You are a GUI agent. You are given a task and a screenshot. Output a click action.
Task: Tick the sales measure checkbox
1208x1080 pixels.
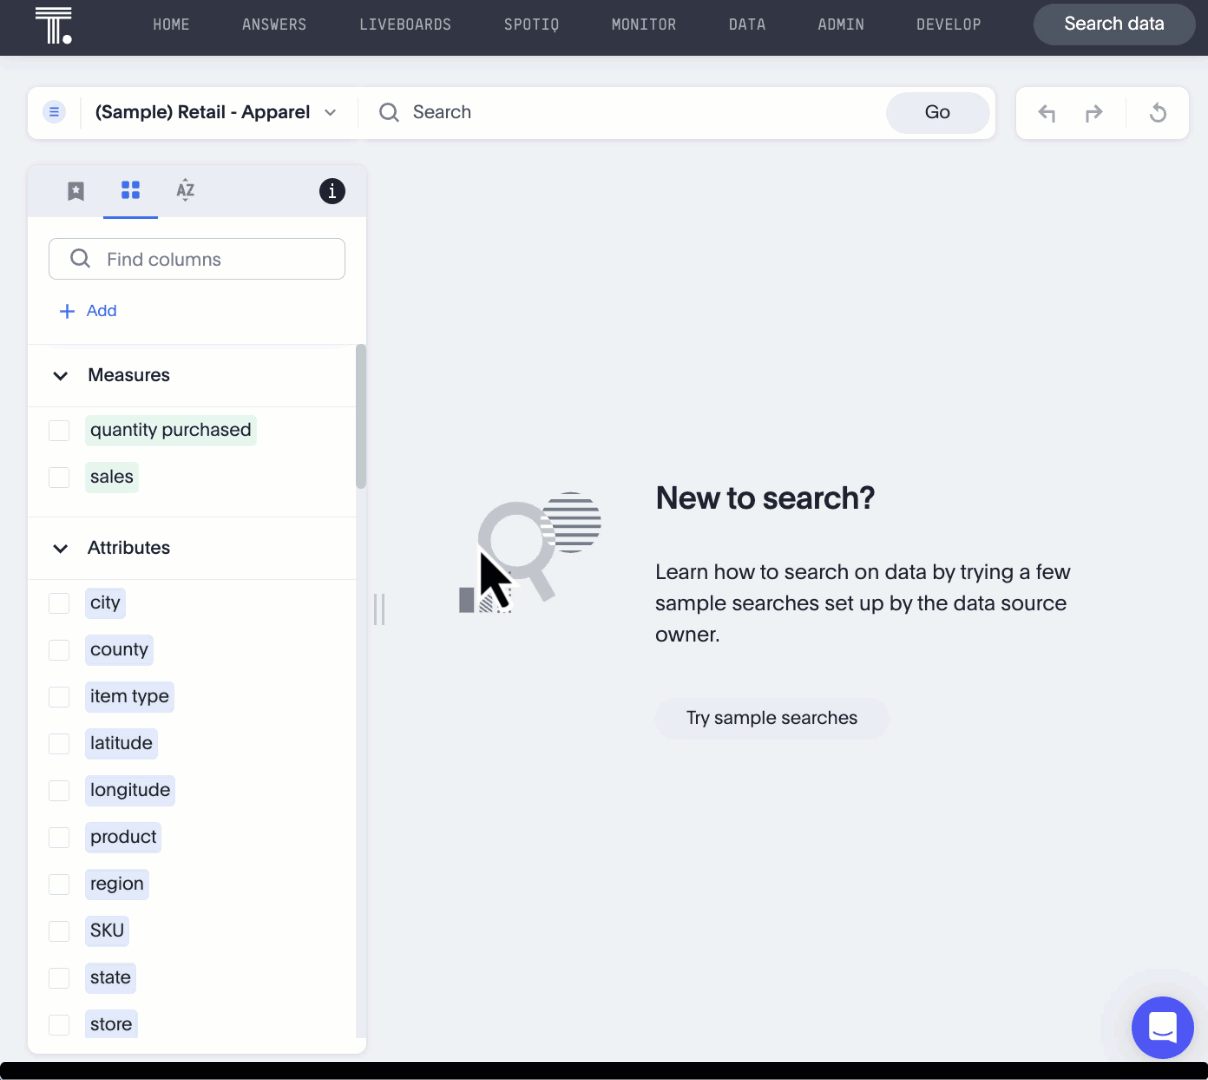[59, 477]
